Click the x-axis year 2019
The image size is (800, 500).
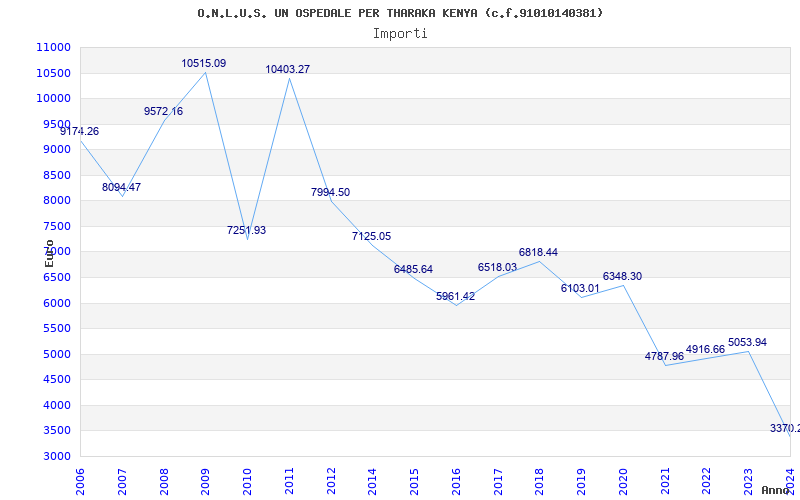click(x=581, y=481)
